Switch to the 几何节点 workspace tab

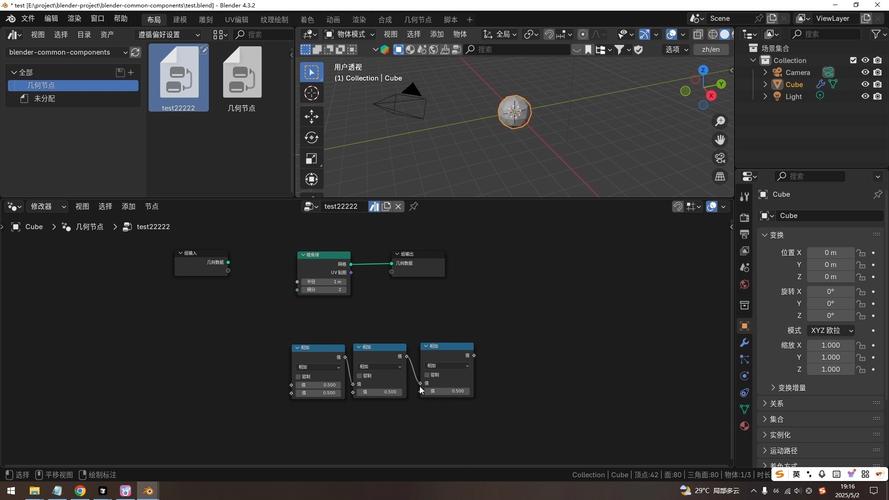pos(418,20)
